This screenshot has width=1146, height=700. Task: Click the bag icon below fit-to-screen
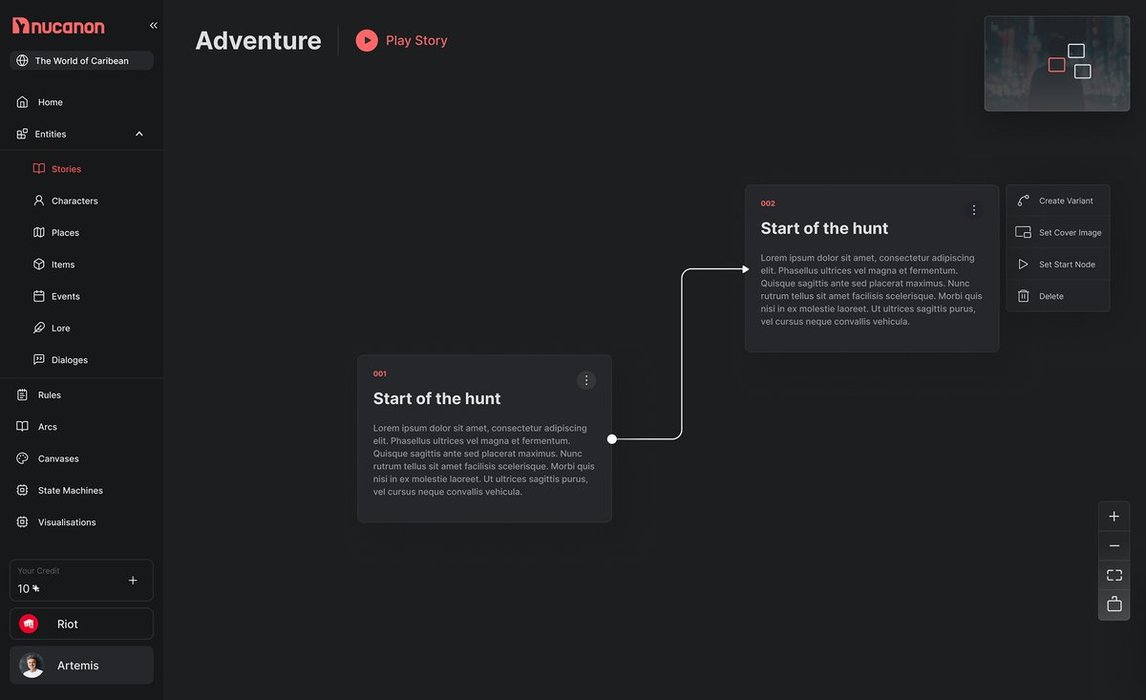(x=1114, y=604)
